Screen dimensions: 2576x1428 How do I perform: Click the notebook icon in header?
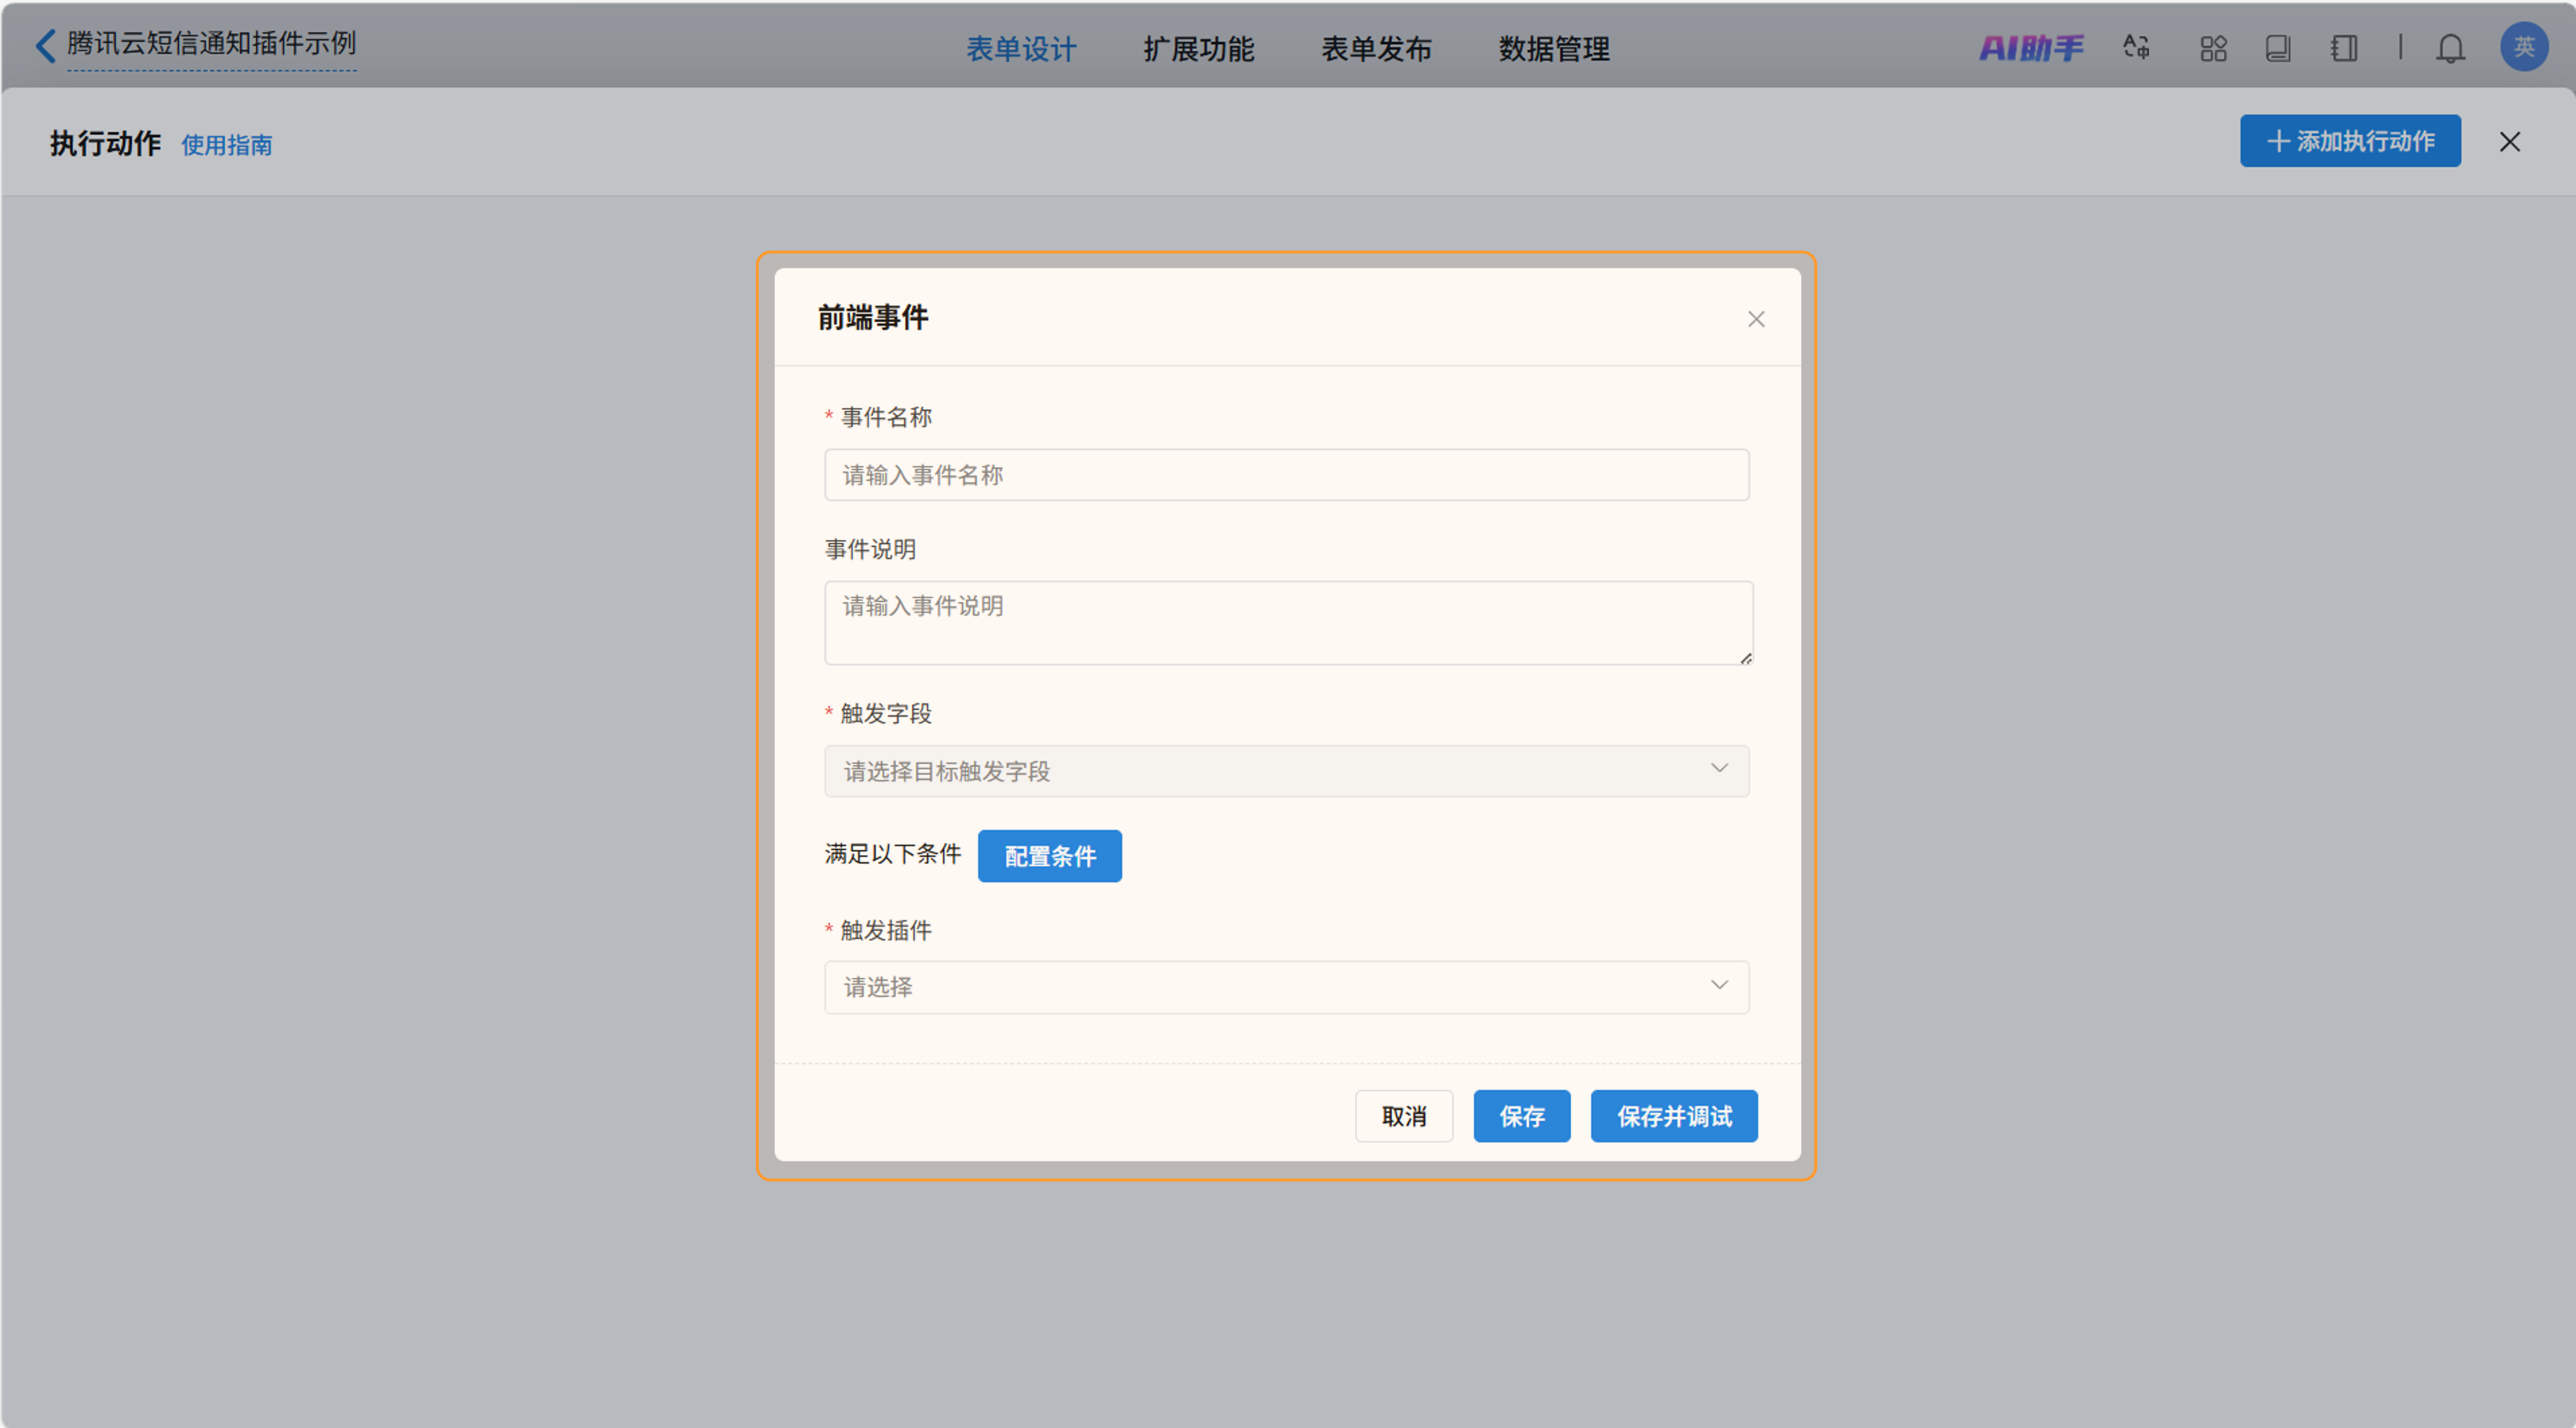2343,48
